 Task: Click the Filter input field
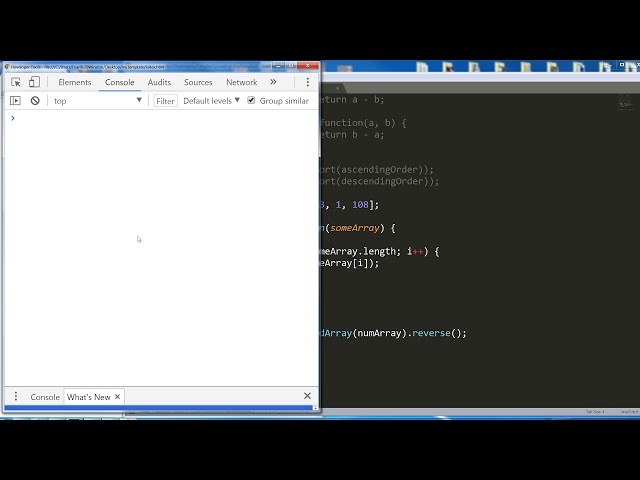tap(165, 101)
